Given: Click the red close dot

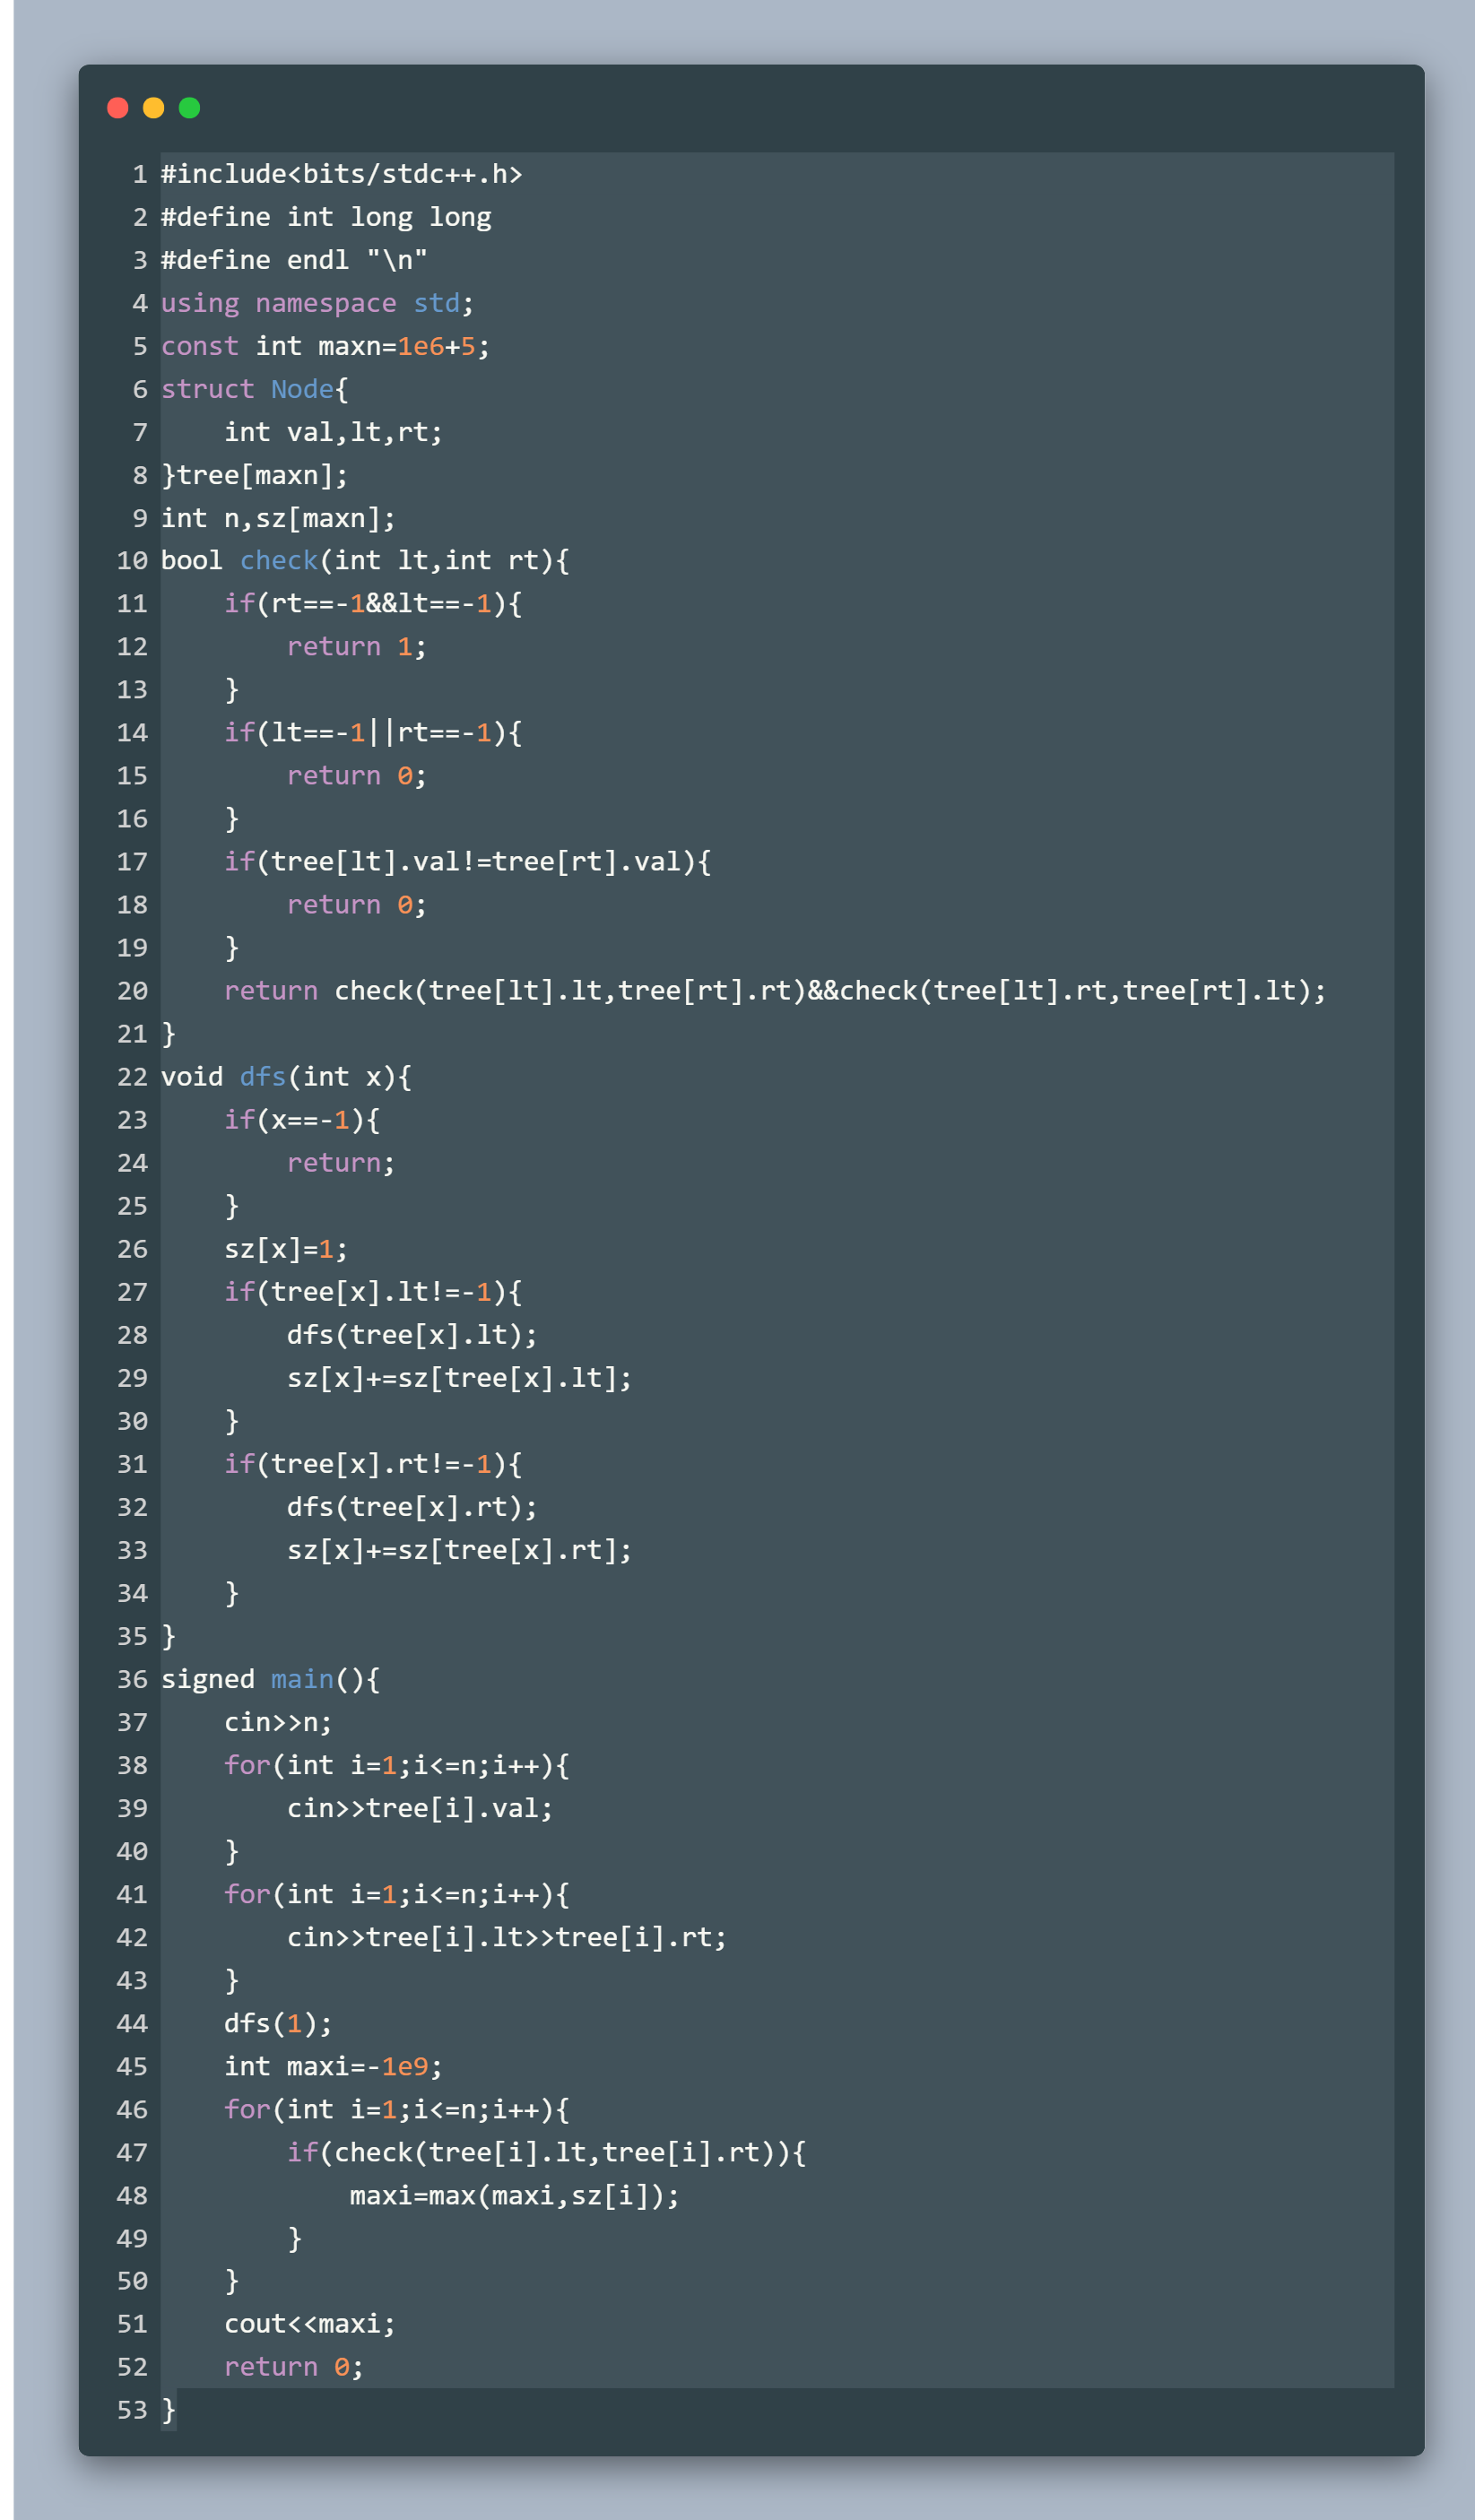Looking at the screenshot, I should (118, 108).
